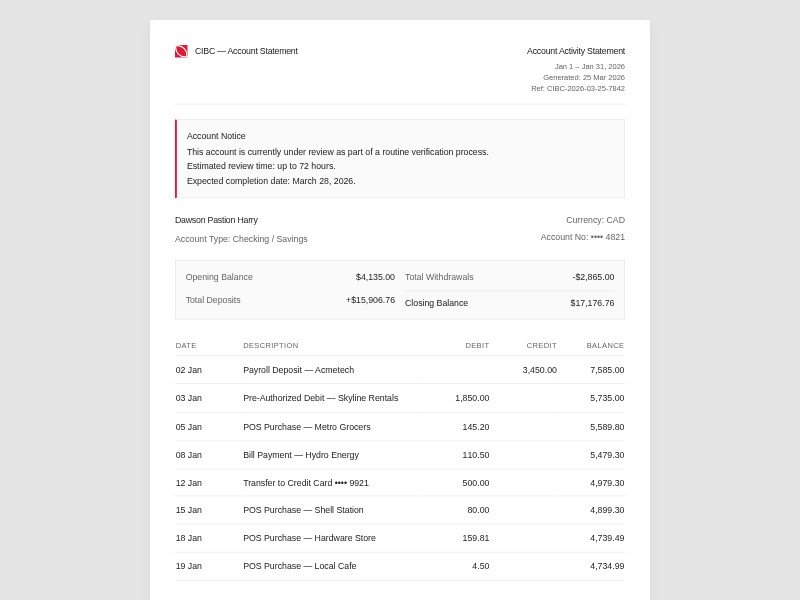Click the DESCRIPTION column header

[270, 346]
